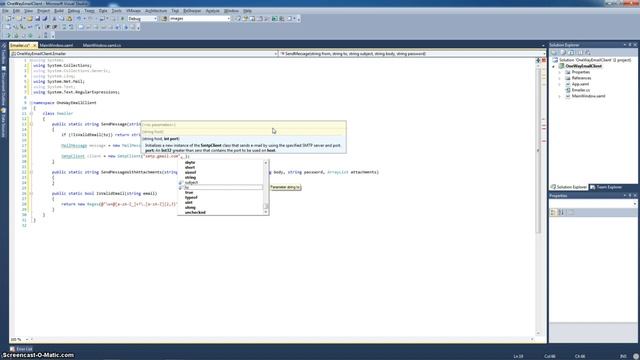The height and width of the screenshot is (360, 640).
Task: Select 'to' in the IntelliSense list
Action: [221, 187]
